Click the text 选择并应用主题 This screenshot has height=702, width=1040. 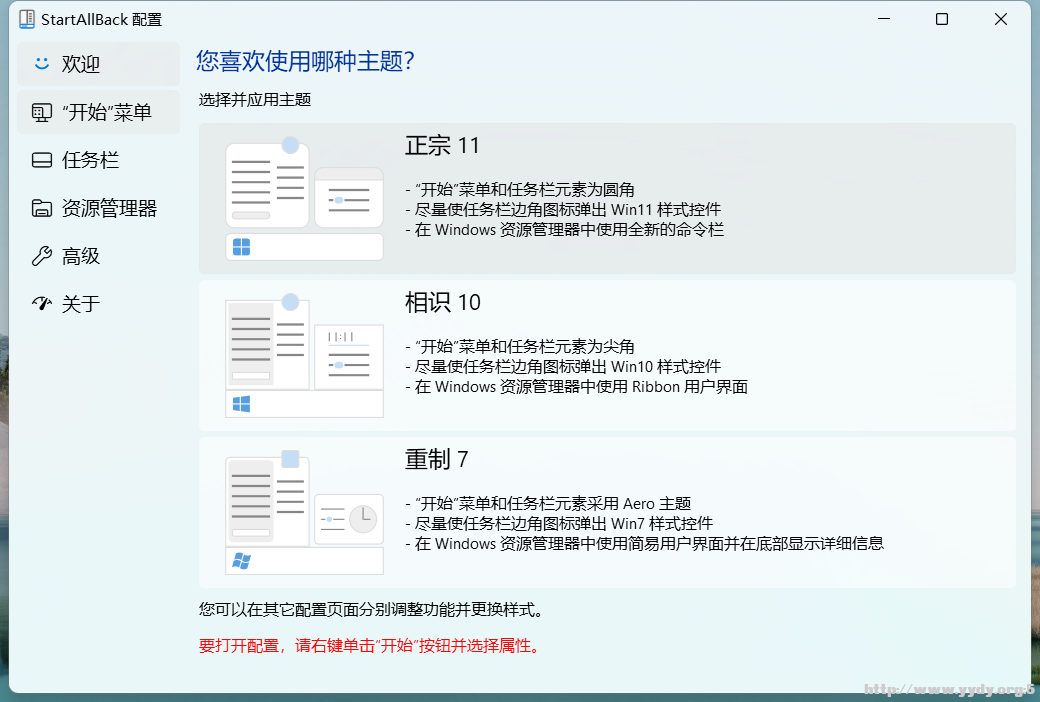[x=255, y=100]
